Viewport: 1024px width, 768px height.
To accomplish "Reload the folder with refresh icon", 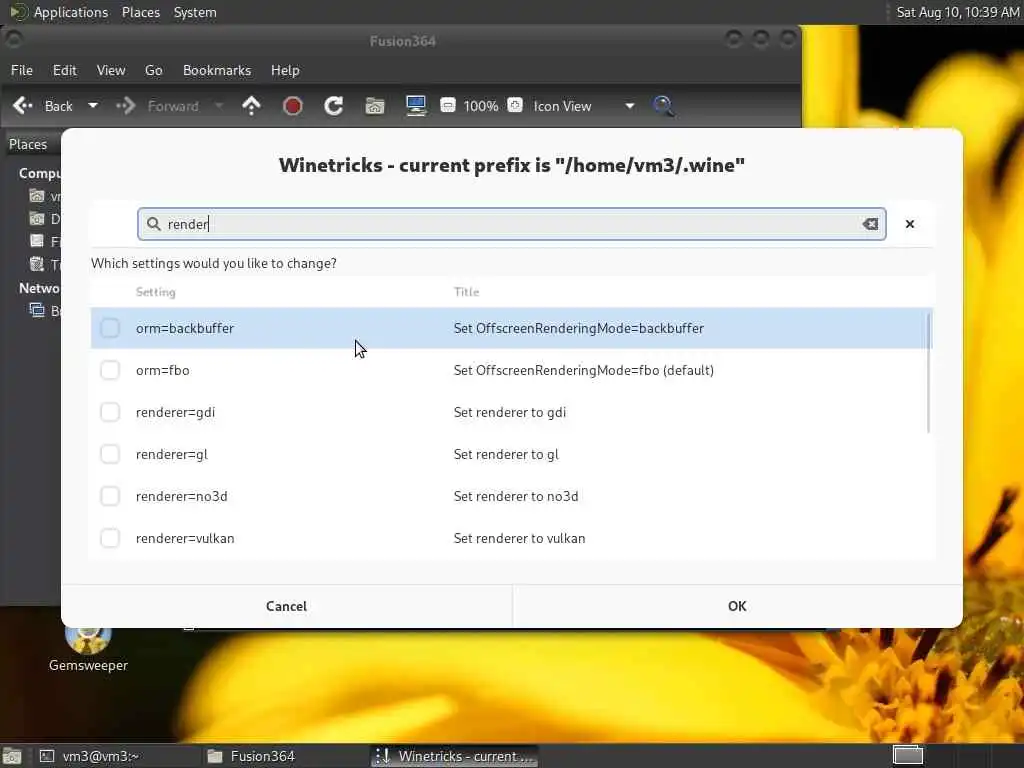I will 334,106.
